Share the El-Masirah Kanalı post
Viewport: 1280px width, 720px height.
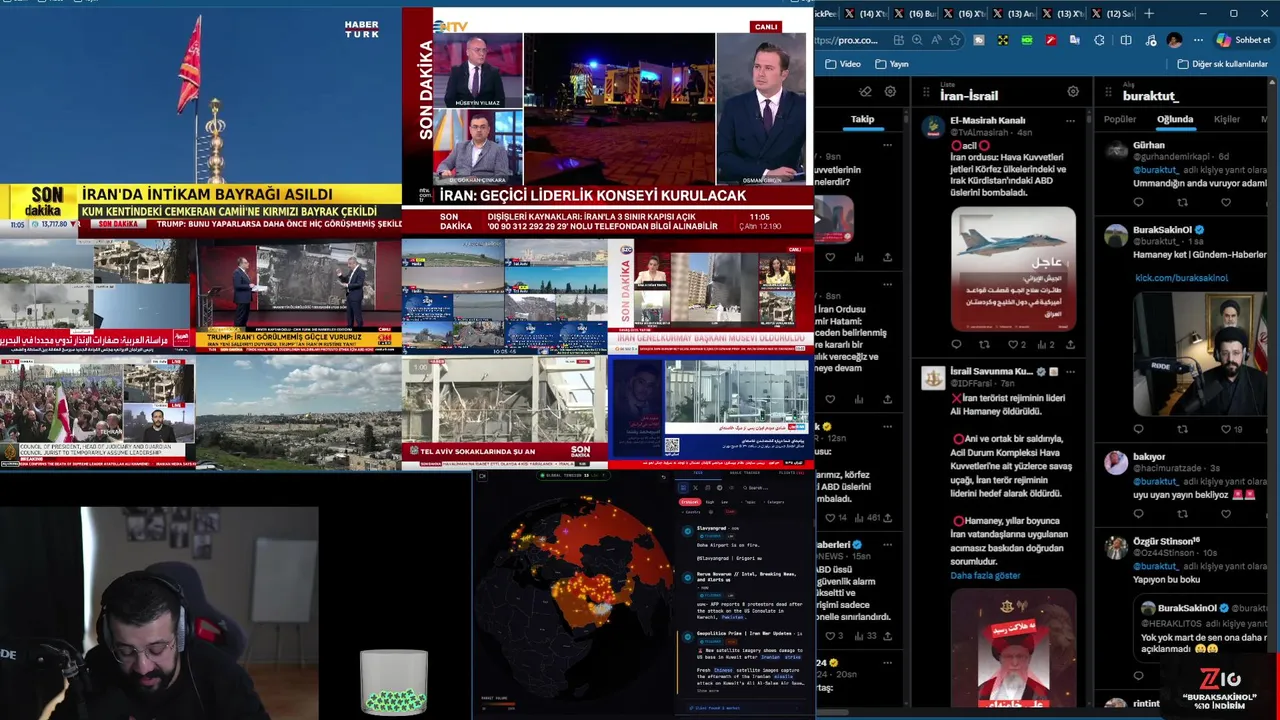tap(1071, 345)
